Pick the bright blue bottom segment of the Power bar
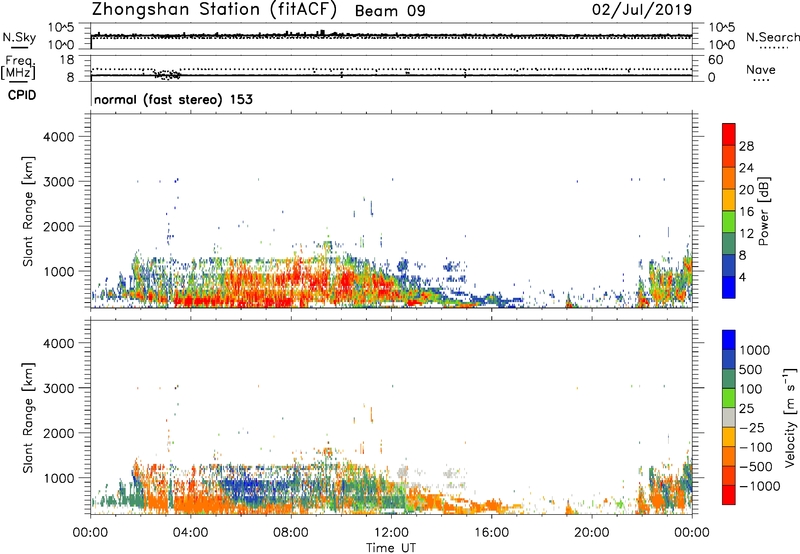 coord(729,287)
